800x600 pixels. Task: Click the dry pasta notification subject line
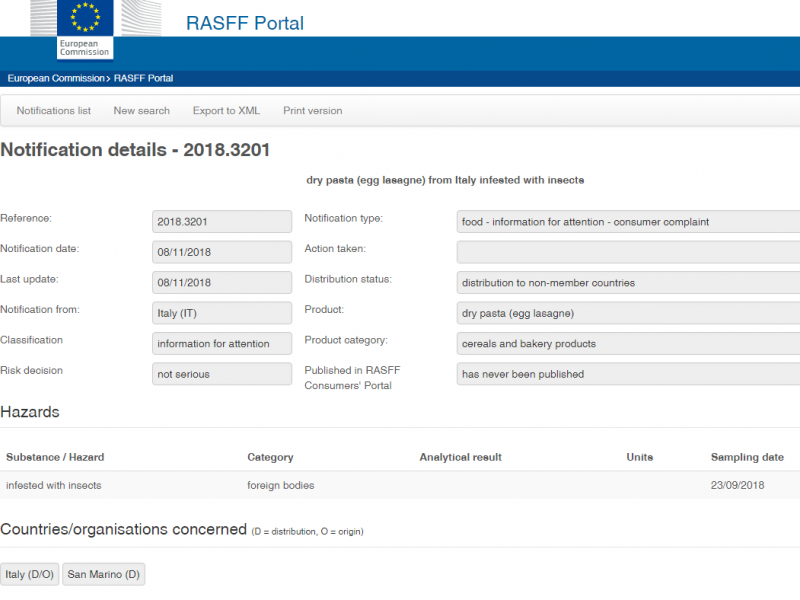(x=445, y=180)
